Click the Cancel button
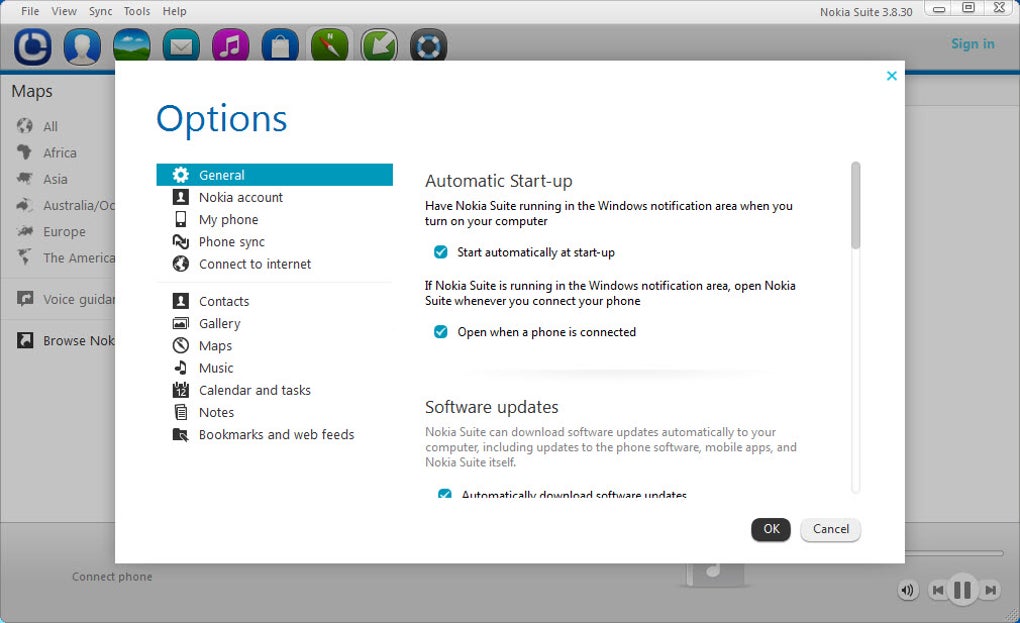 (831, 529)
